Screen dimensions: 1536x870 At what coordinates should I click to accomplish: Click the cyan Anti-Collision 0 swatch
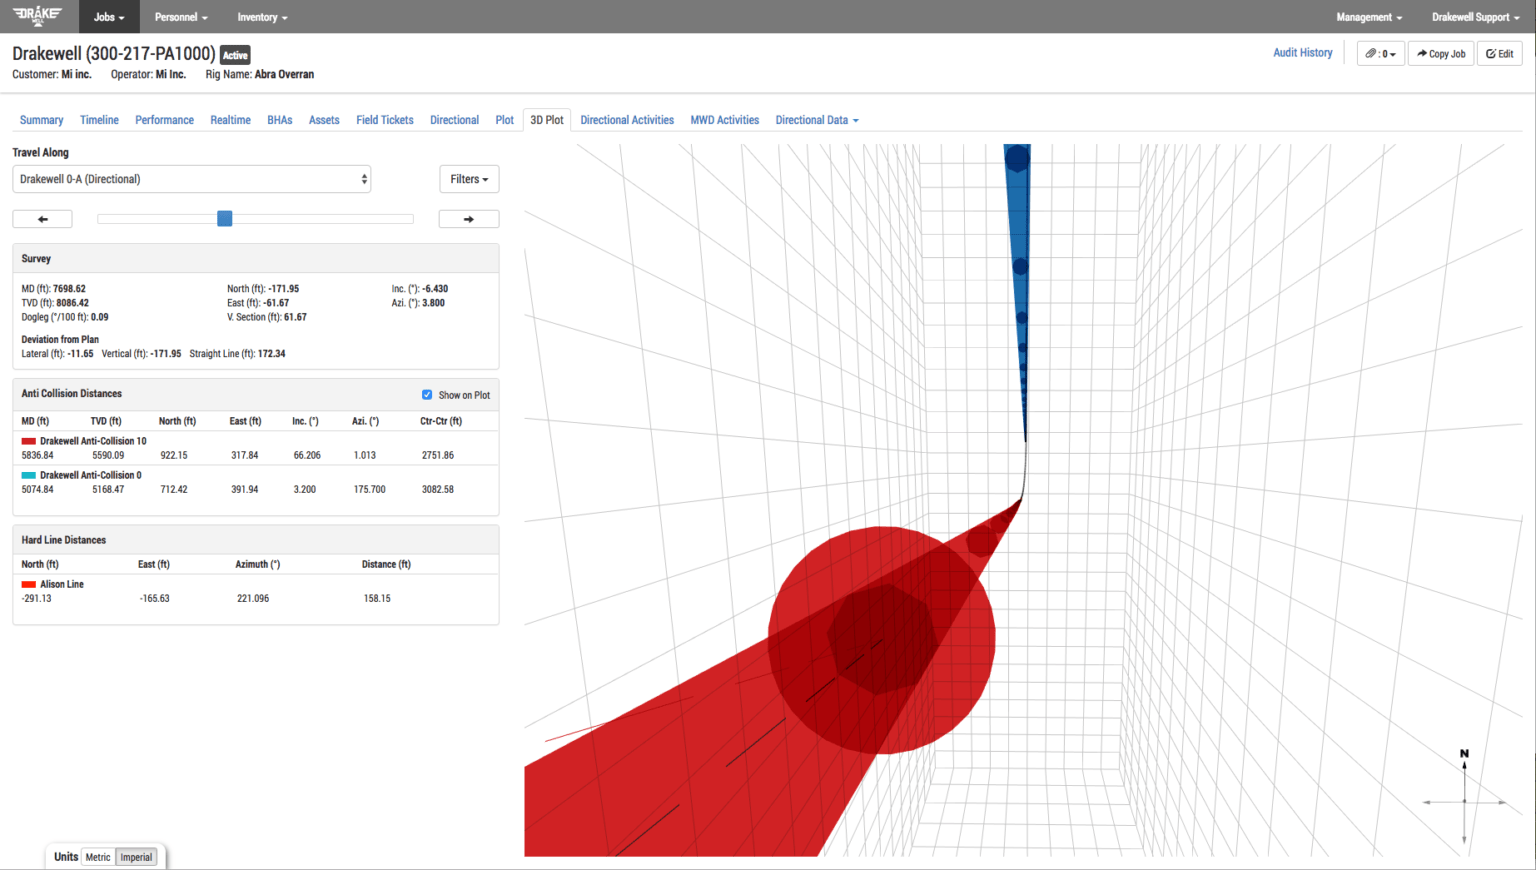click(29, 475)
